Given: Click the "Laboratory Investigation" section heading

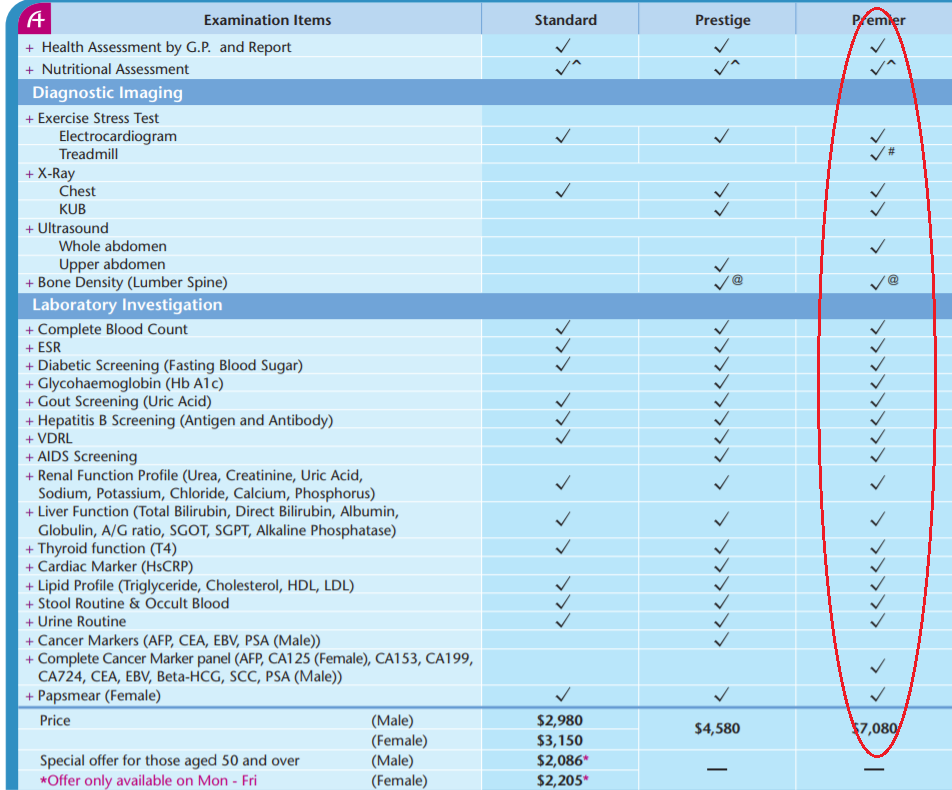Looking at the screenshot, I should [127, 305].
